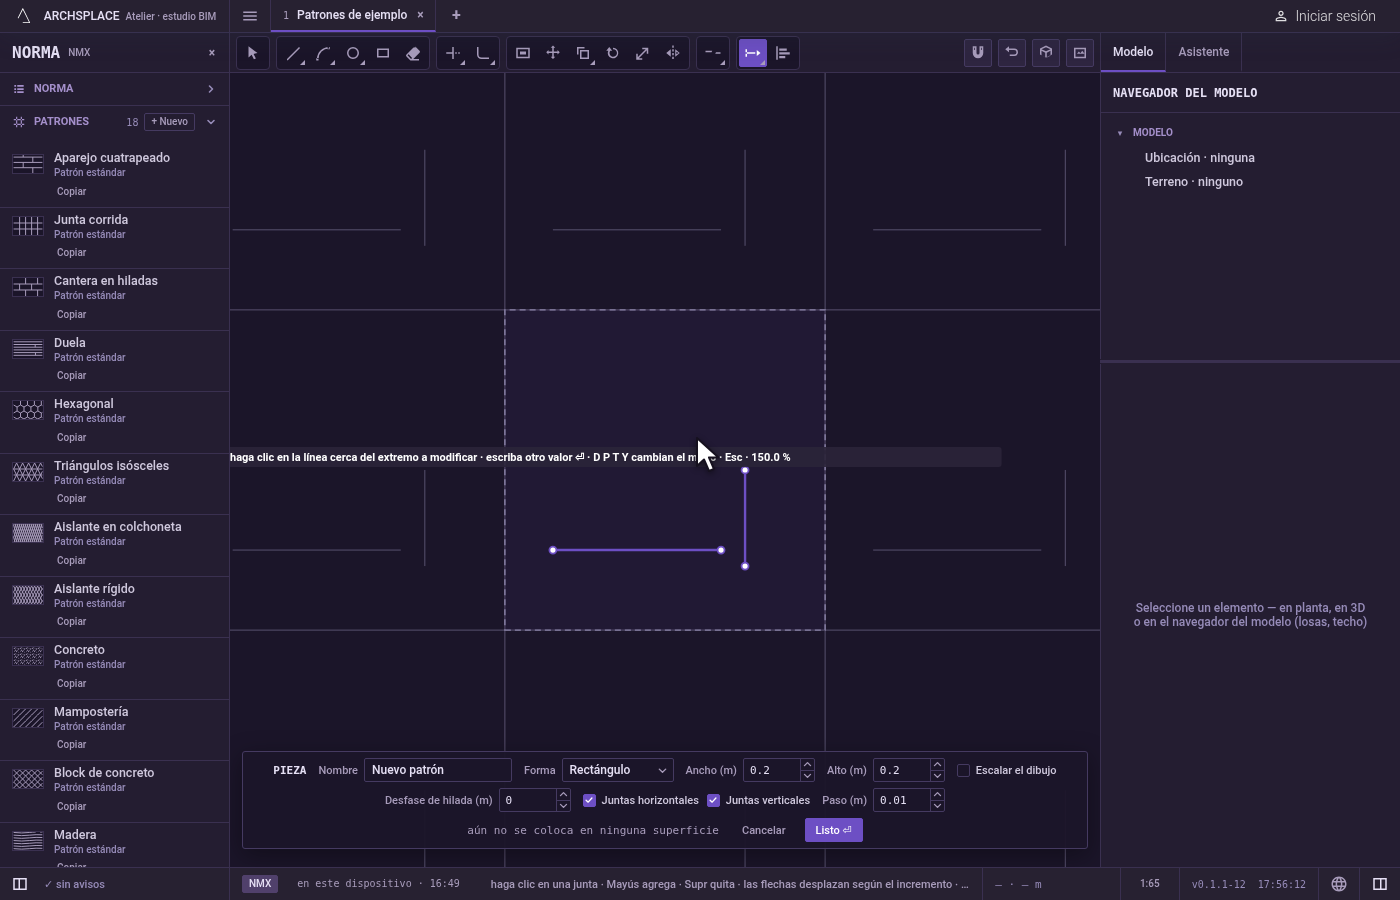Select the scale/stretch tool

[x=643, y=53]
